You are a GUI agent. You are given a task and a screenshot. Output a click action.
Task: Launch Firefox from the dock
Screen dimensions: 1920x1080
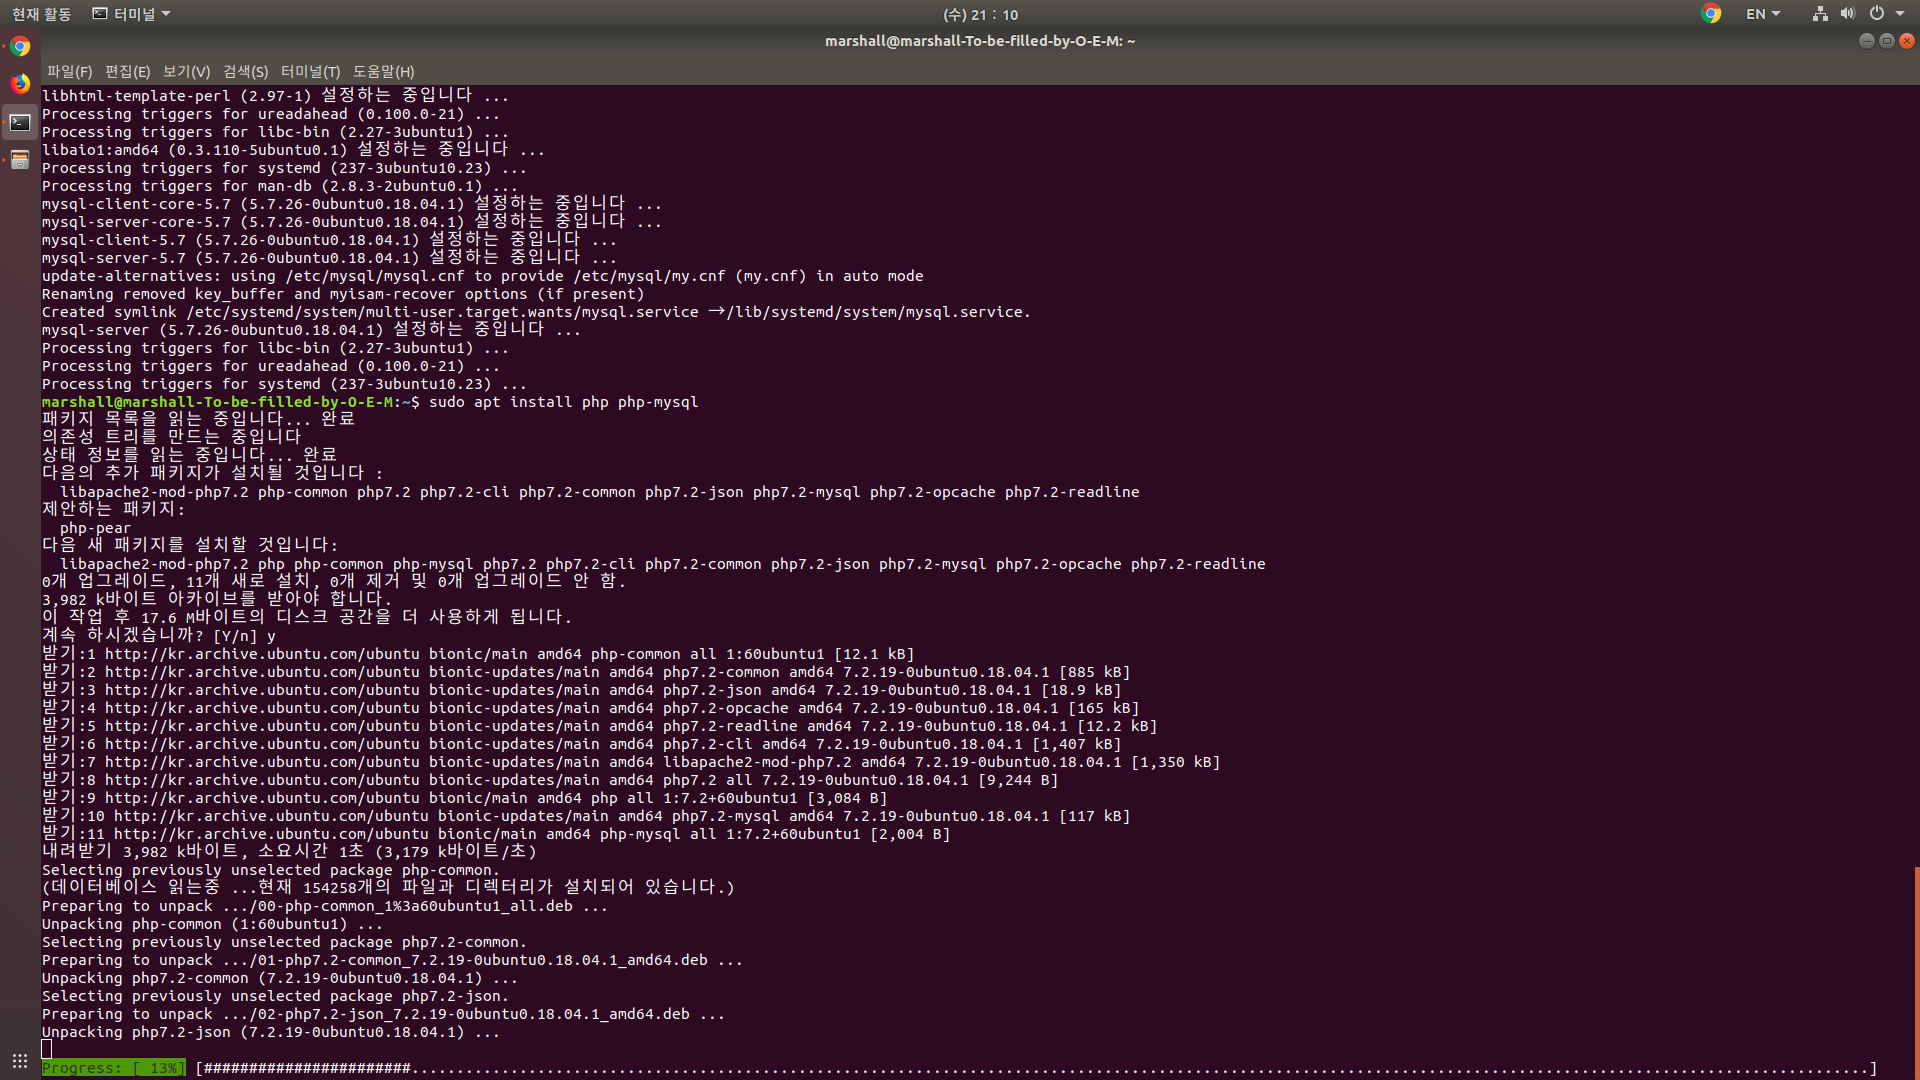[x=20, y=84]
